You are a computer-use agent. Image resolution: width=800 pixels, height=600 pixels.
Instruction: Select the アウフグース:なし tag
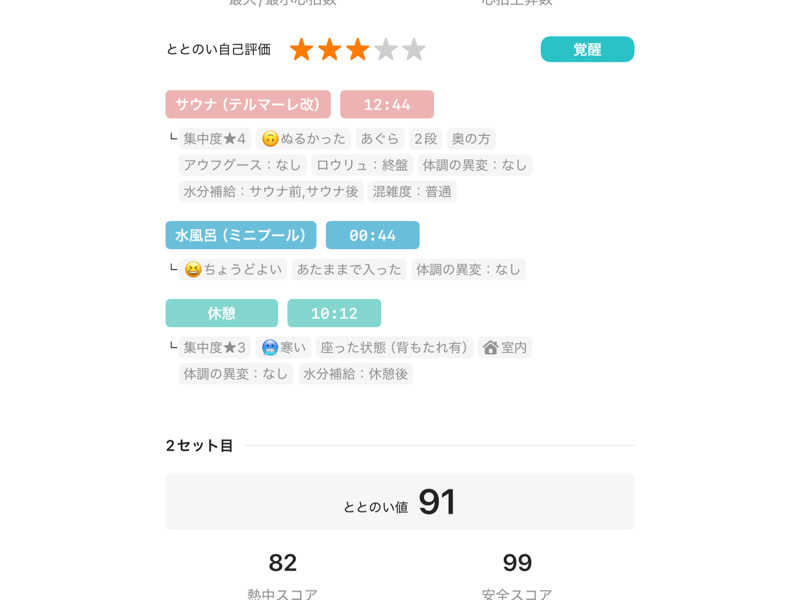tap(242, 165)
